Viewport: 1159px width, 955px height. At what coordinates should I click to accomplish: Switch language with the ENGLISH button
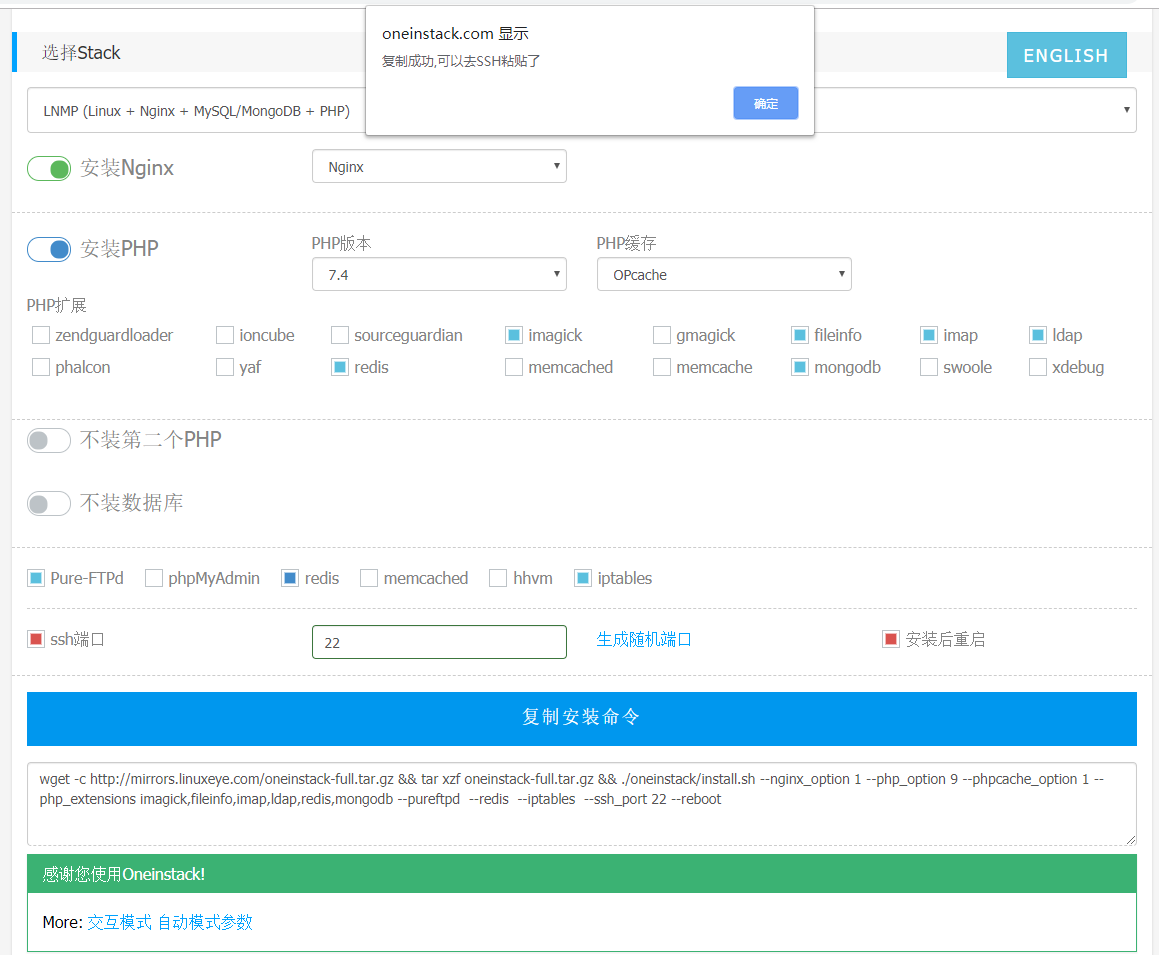click(1065, 55)
